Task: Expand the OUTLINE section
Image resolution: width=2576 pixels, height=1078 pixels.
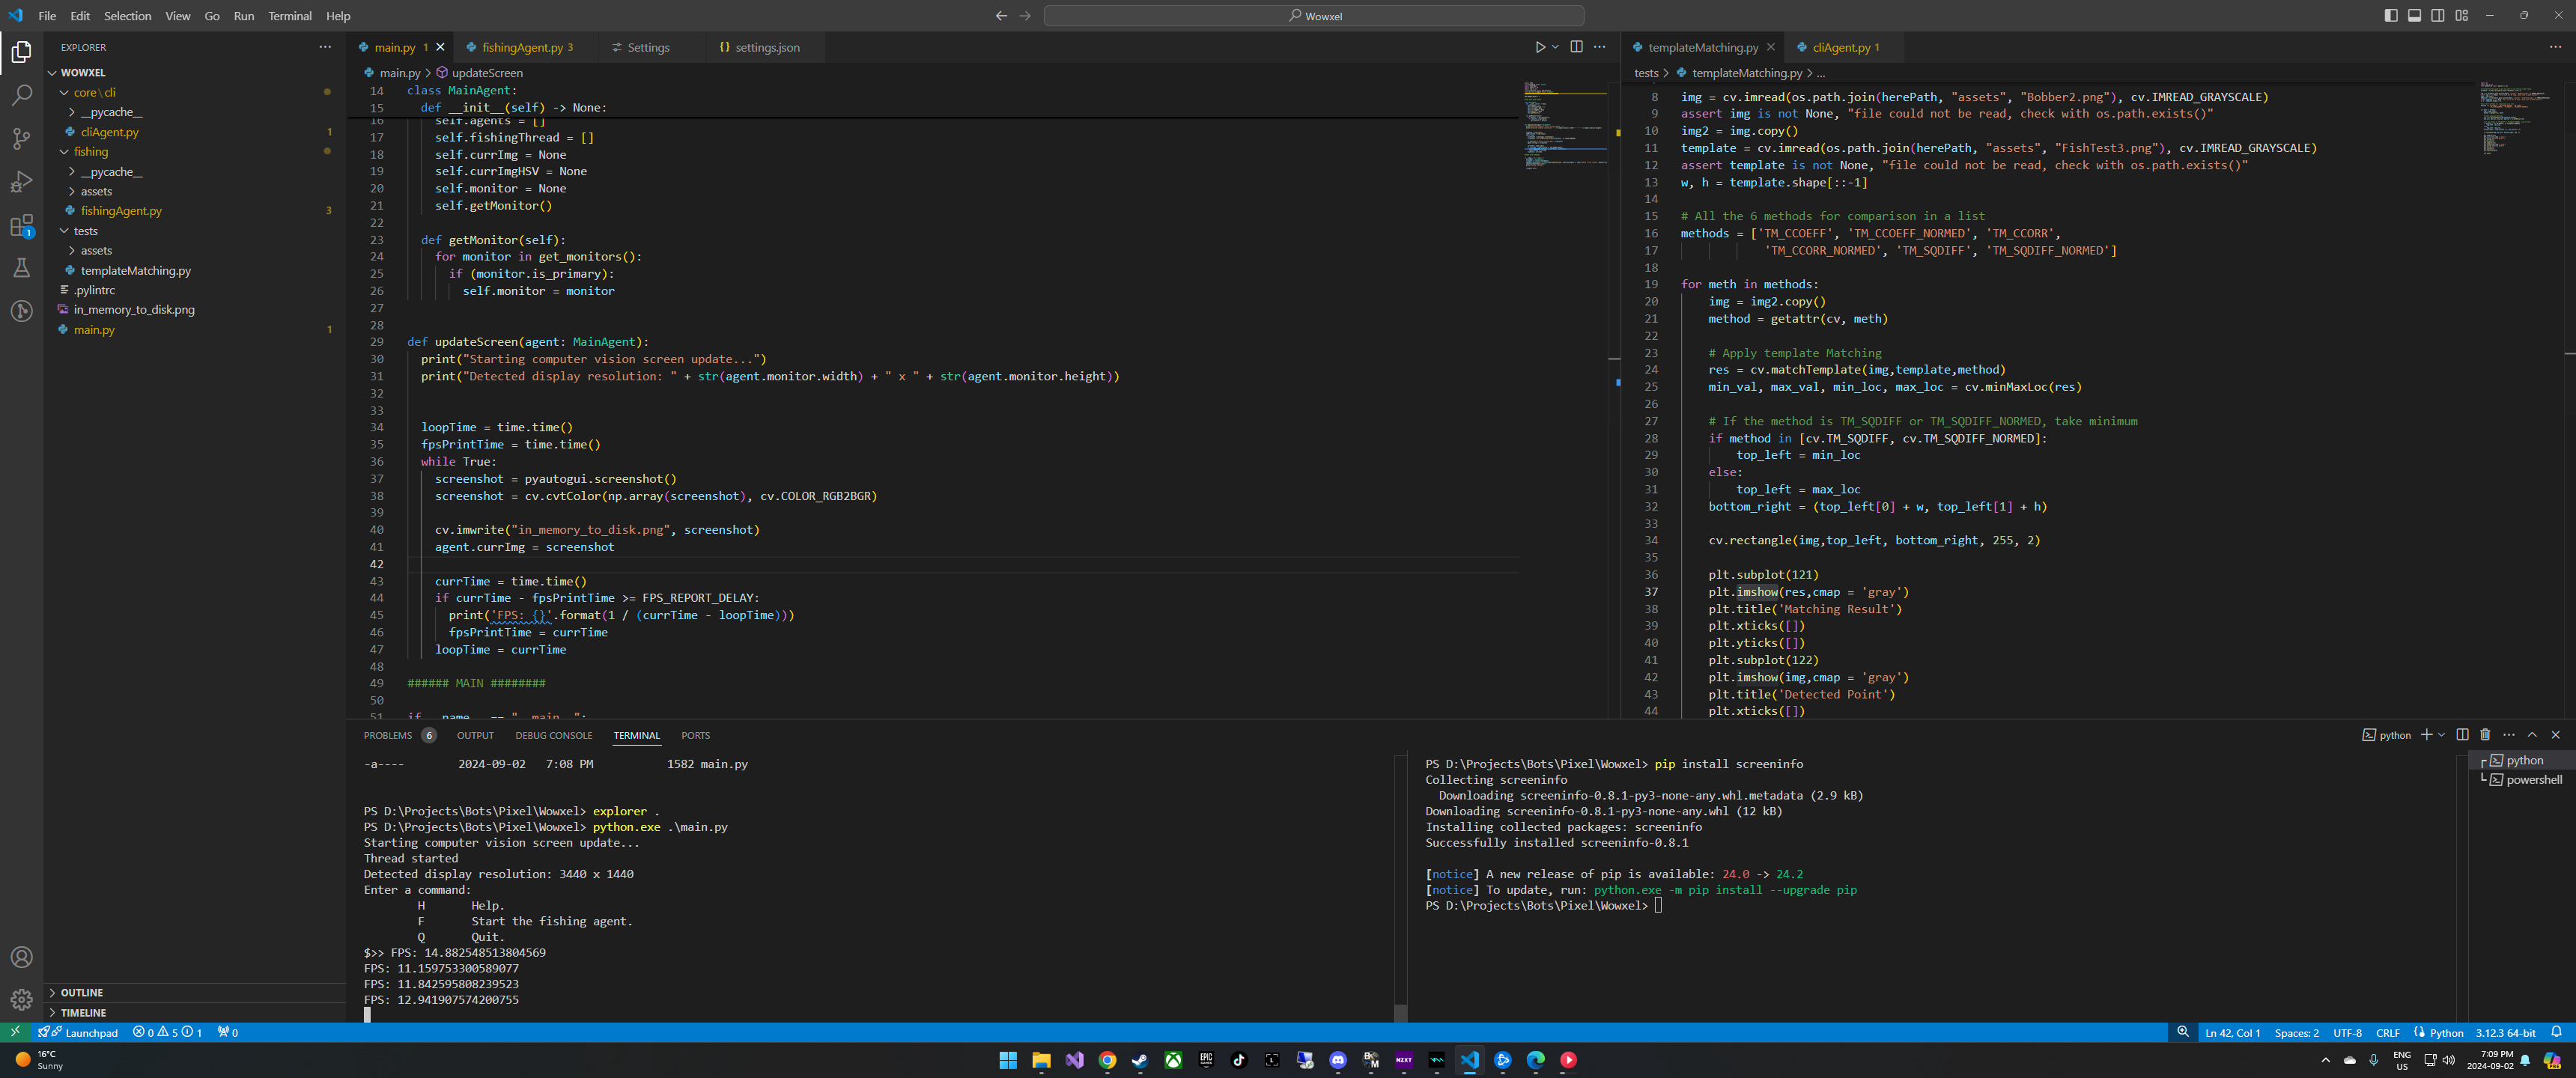Action: point(81,993)
